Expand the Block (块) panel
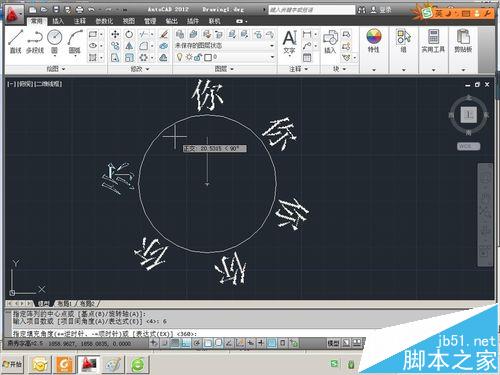This screenshot has width=500, height=375. point(340,69)
